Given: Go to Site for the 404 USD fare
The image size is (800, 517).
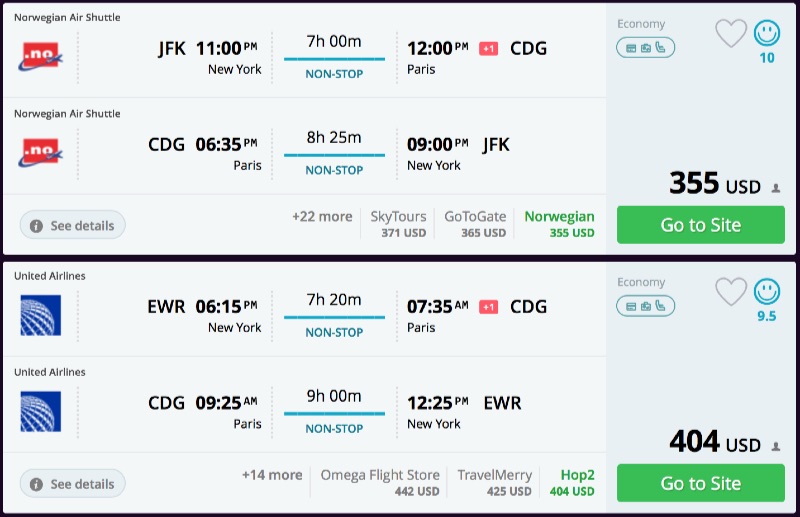Looking at the screenshot, I should (700, 483).
